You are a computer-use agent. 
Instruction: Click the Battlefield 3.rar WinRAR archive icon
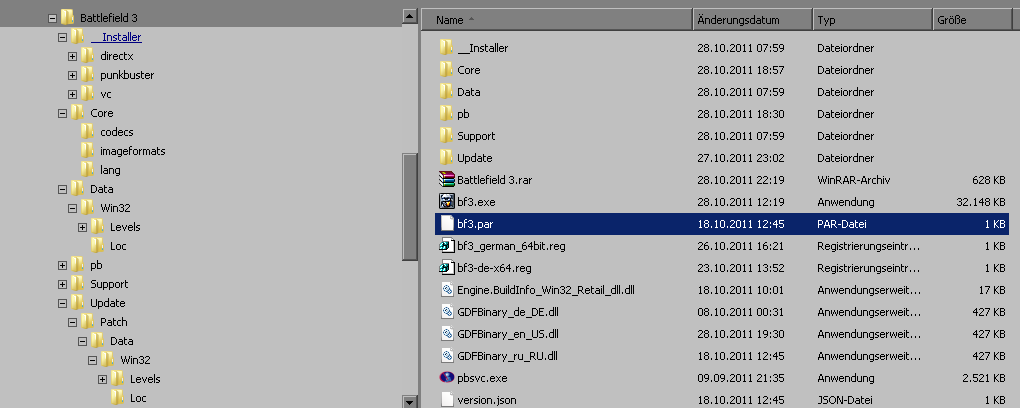446,179
